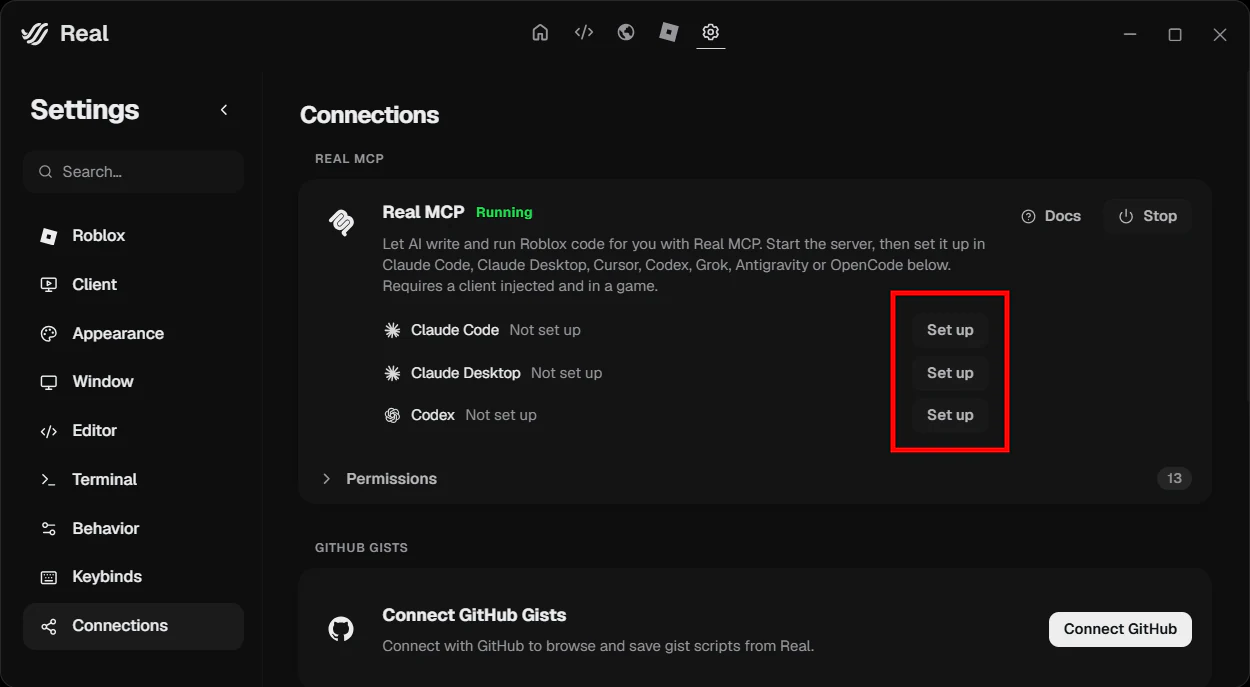Maximize the Real window
Viewport: 1250px width, 687px height.
coord(1175,34)
